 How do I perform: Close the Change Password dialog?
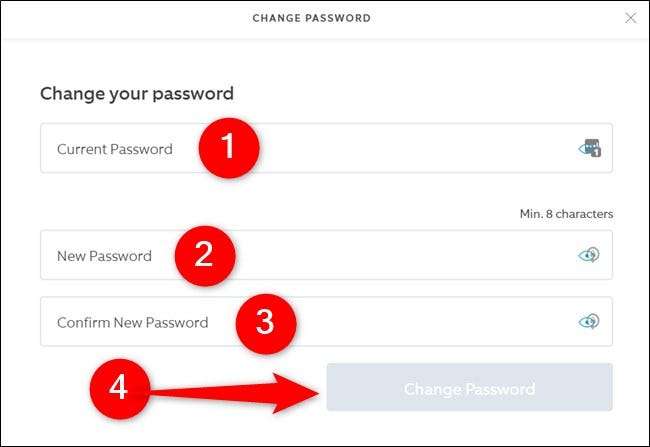630,18
